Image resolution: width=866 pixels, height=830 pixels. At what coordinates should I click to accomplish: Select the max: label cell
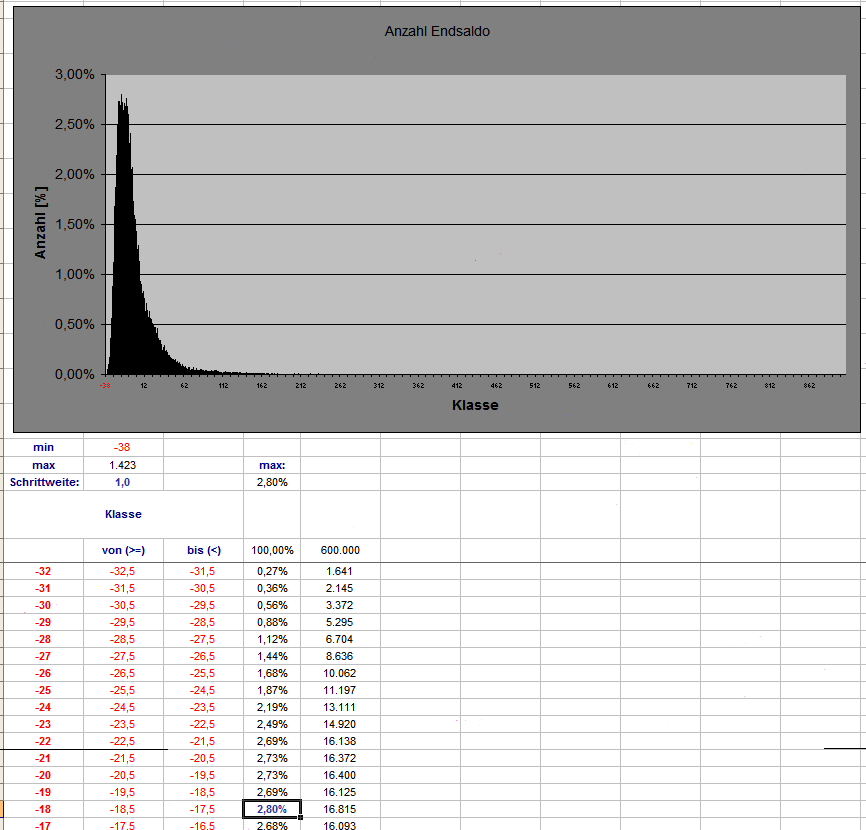[x=272, y=465]
